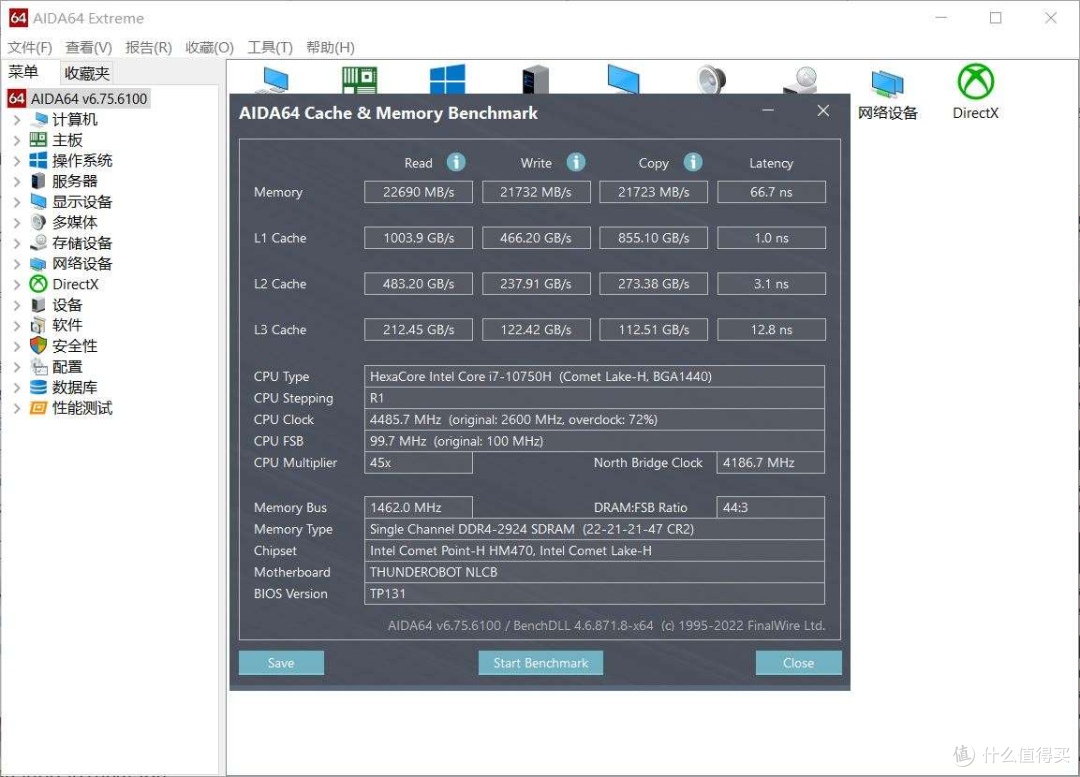Expand the 显示设备 tree node

(17, 202)
